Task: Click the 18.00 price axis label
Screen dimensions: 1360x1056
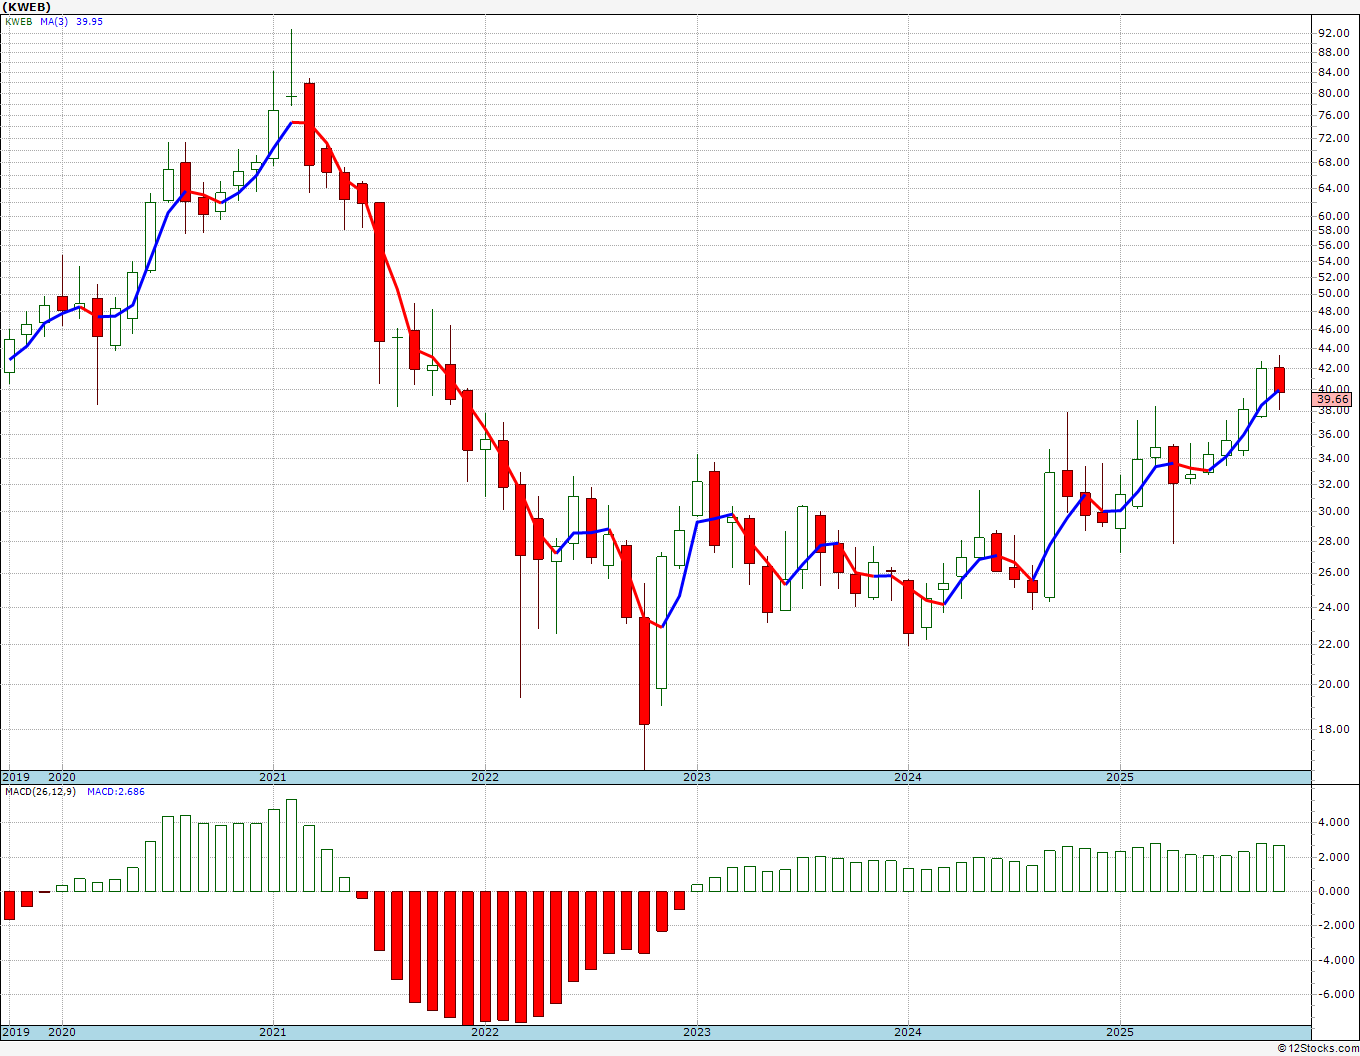Action: [x=1334, y=729]
